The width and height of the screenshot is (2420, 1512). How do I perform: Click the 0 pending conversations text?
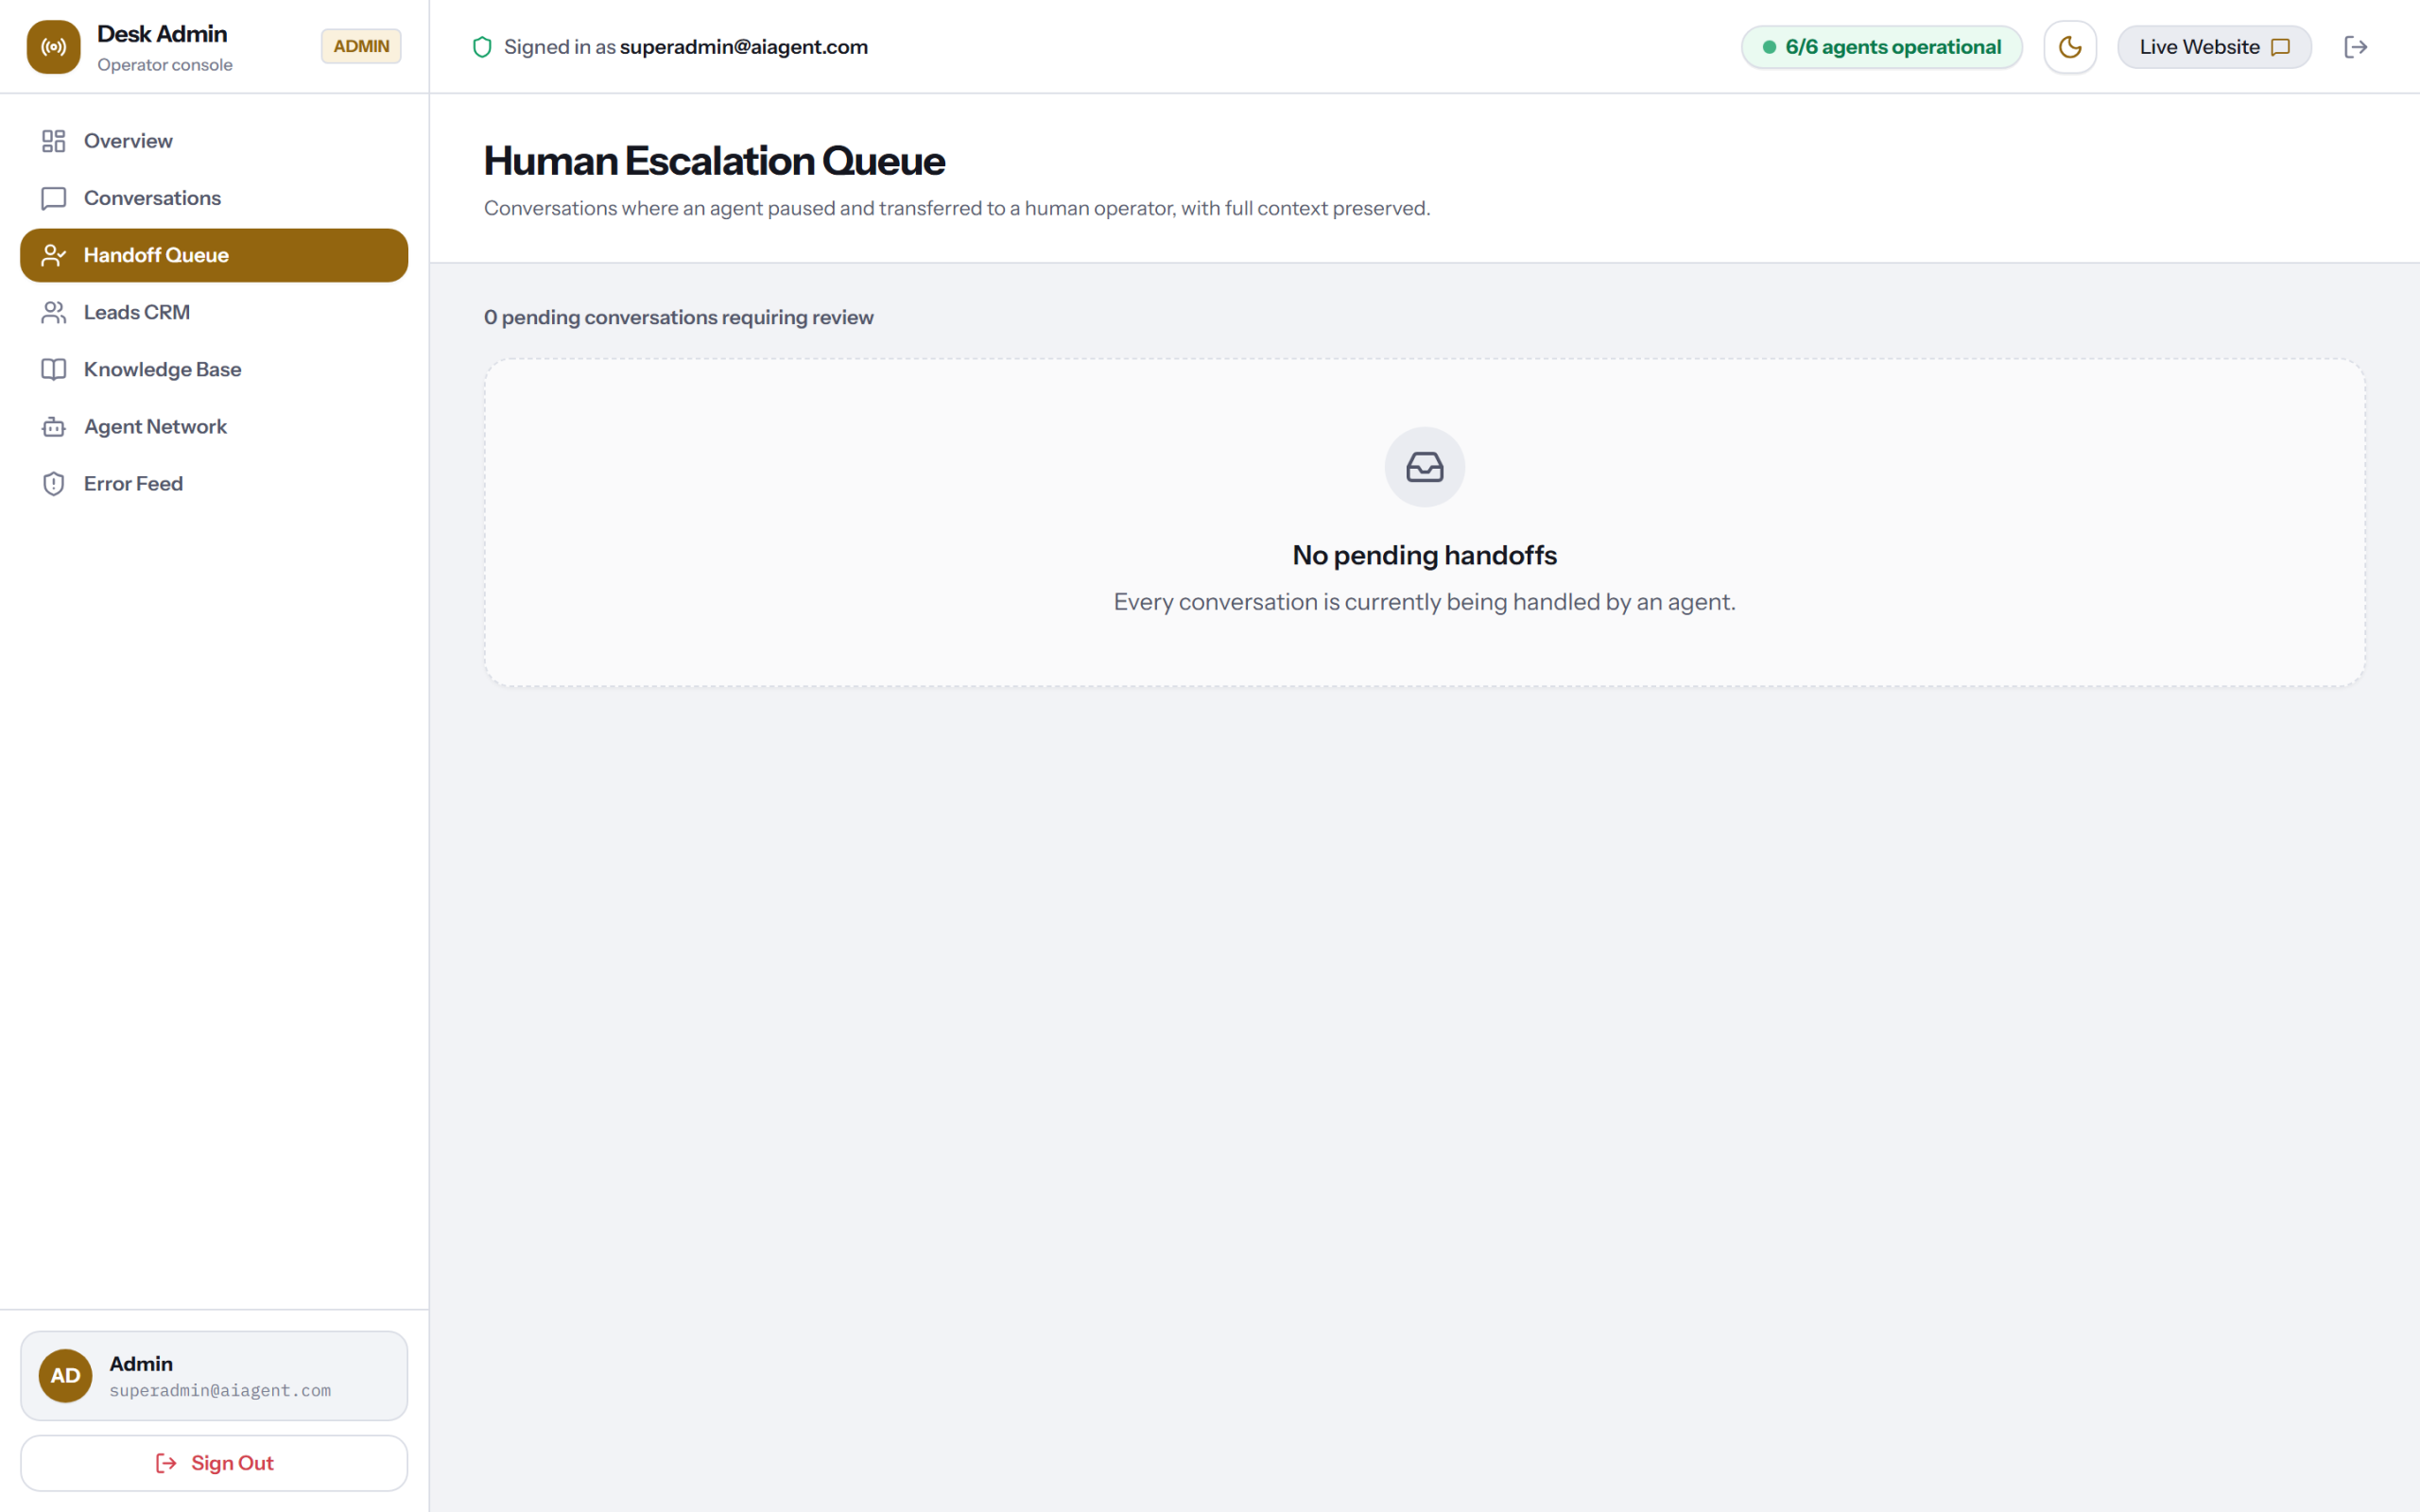click(x=678, y=317)
